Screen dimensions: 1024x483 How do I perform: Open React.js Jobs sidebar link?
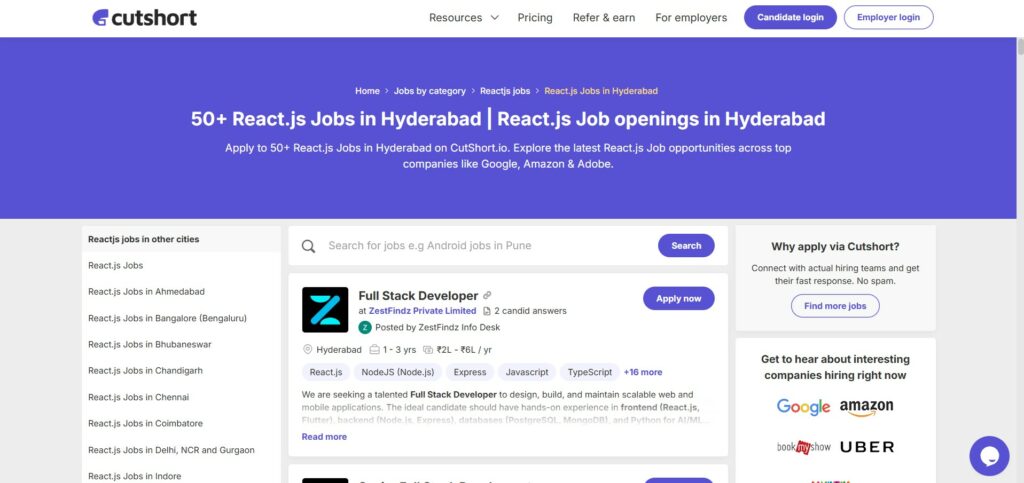pyautogui.click(x=116, y=266)
